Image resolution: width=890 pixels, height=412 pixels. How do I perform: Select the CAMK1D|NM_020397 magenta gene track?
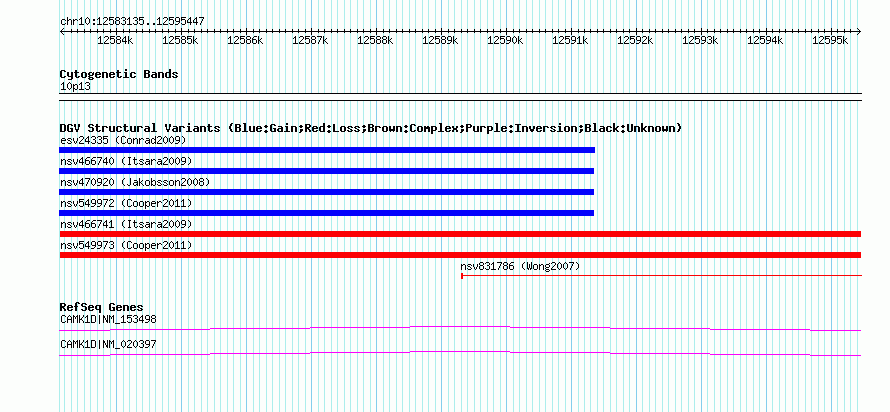coord(460,354)
